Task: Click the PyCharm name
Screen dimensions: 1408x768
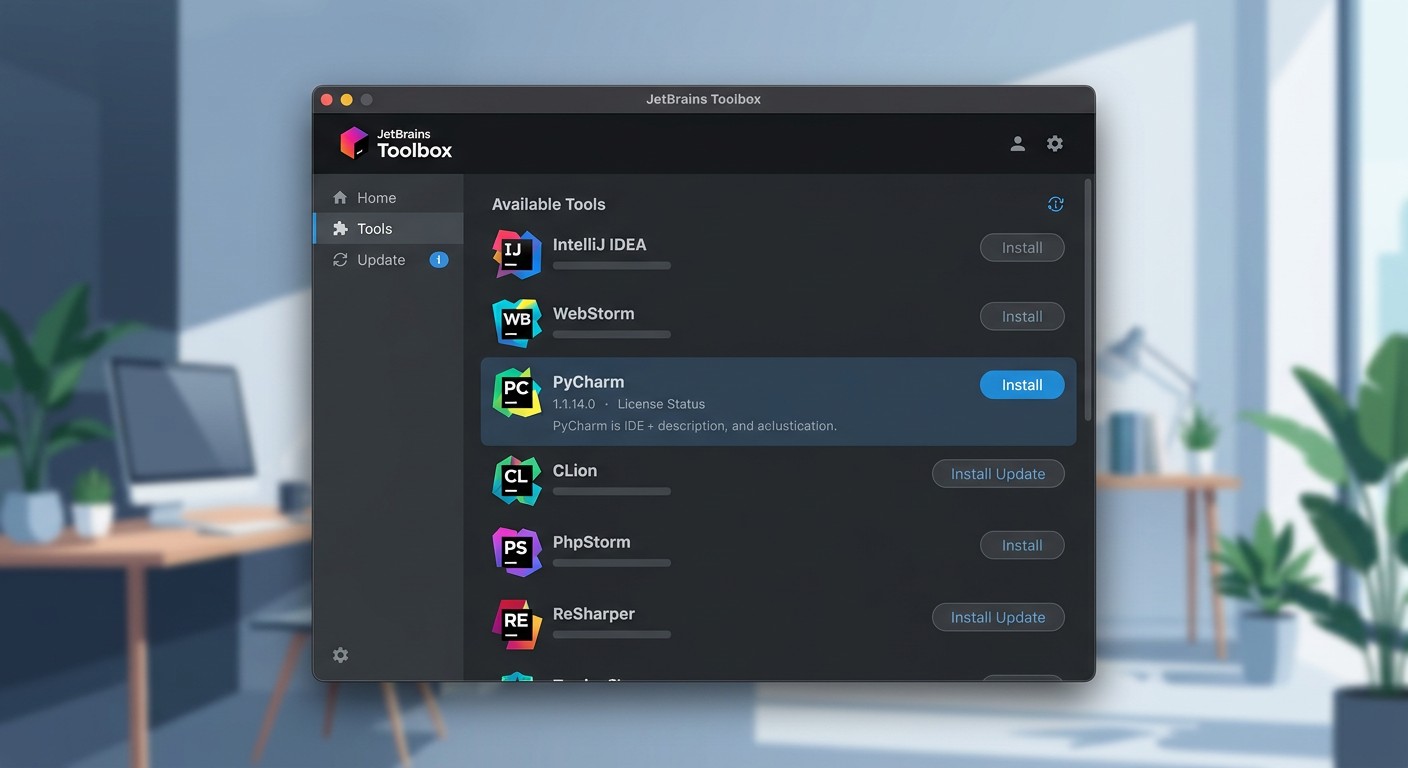Action: (589, 382)
